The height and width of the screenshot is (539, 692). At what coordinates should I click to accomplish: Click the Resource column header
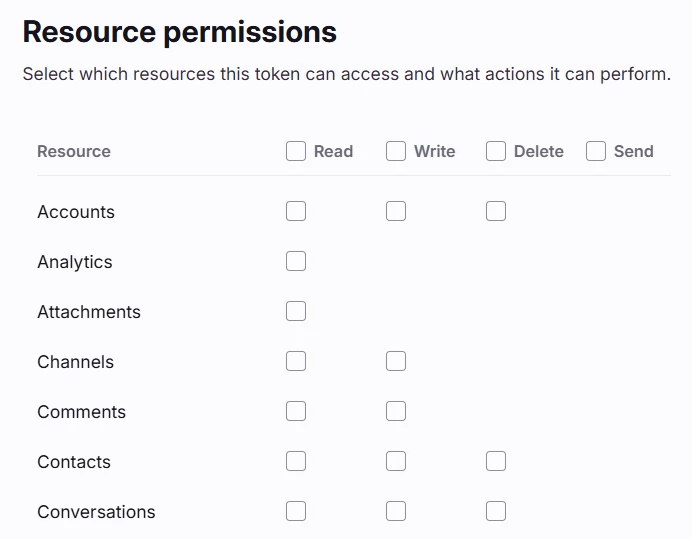(74, 152)
